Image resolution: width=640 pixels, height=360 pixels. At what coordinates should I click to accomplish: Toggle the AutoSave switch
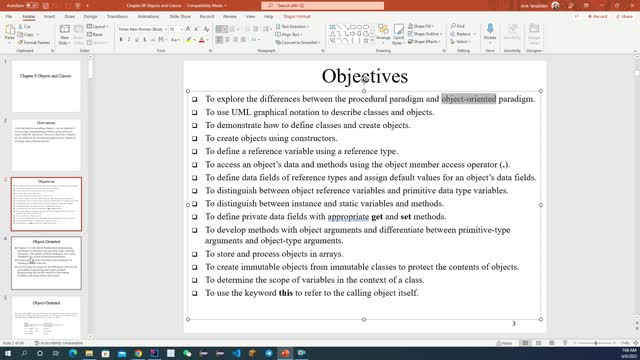tap(32, 6)
